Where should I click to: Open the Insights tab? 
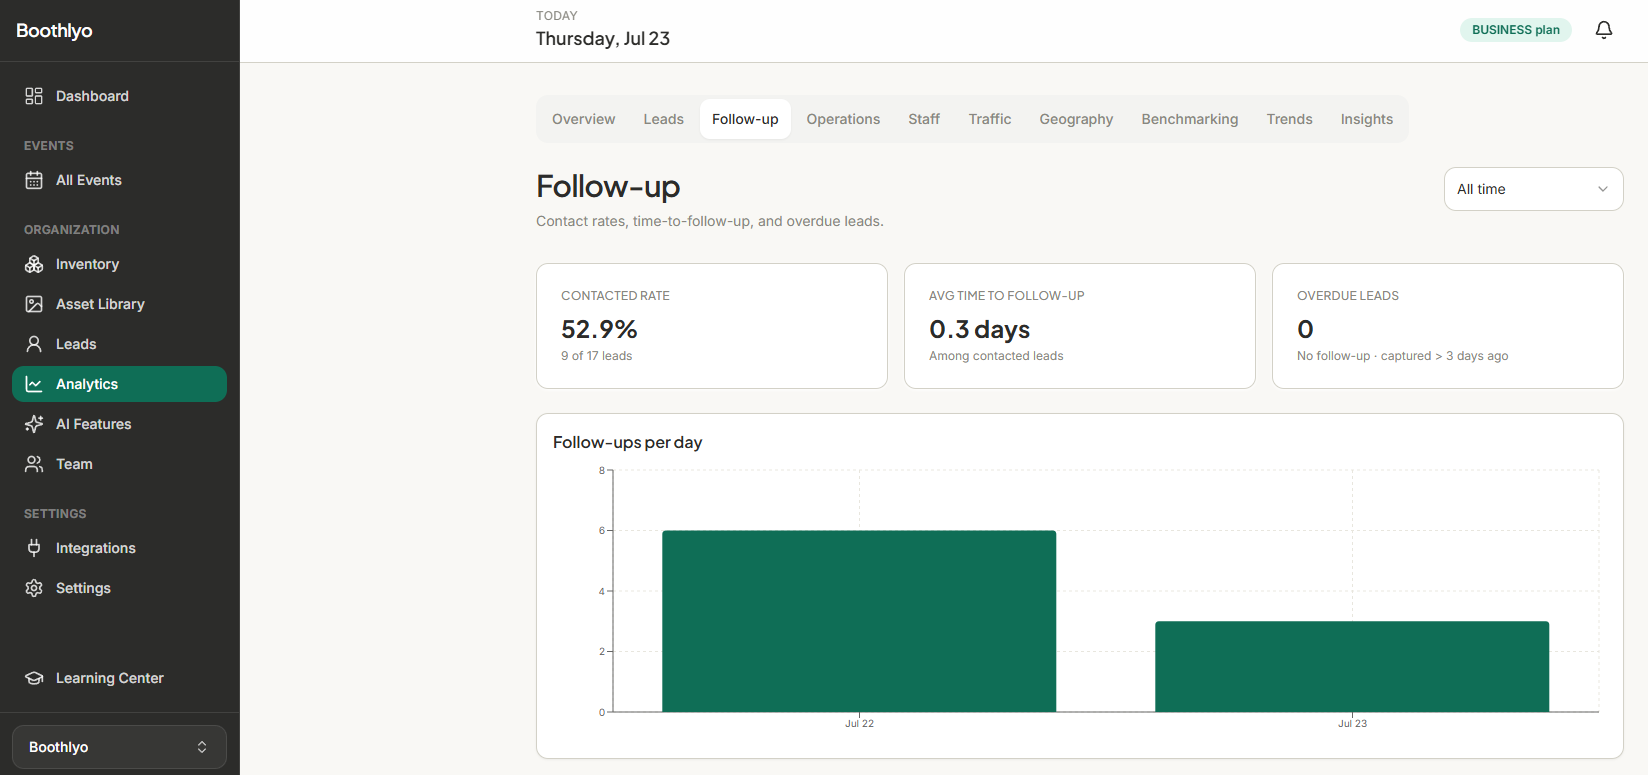click(1367, 119)
